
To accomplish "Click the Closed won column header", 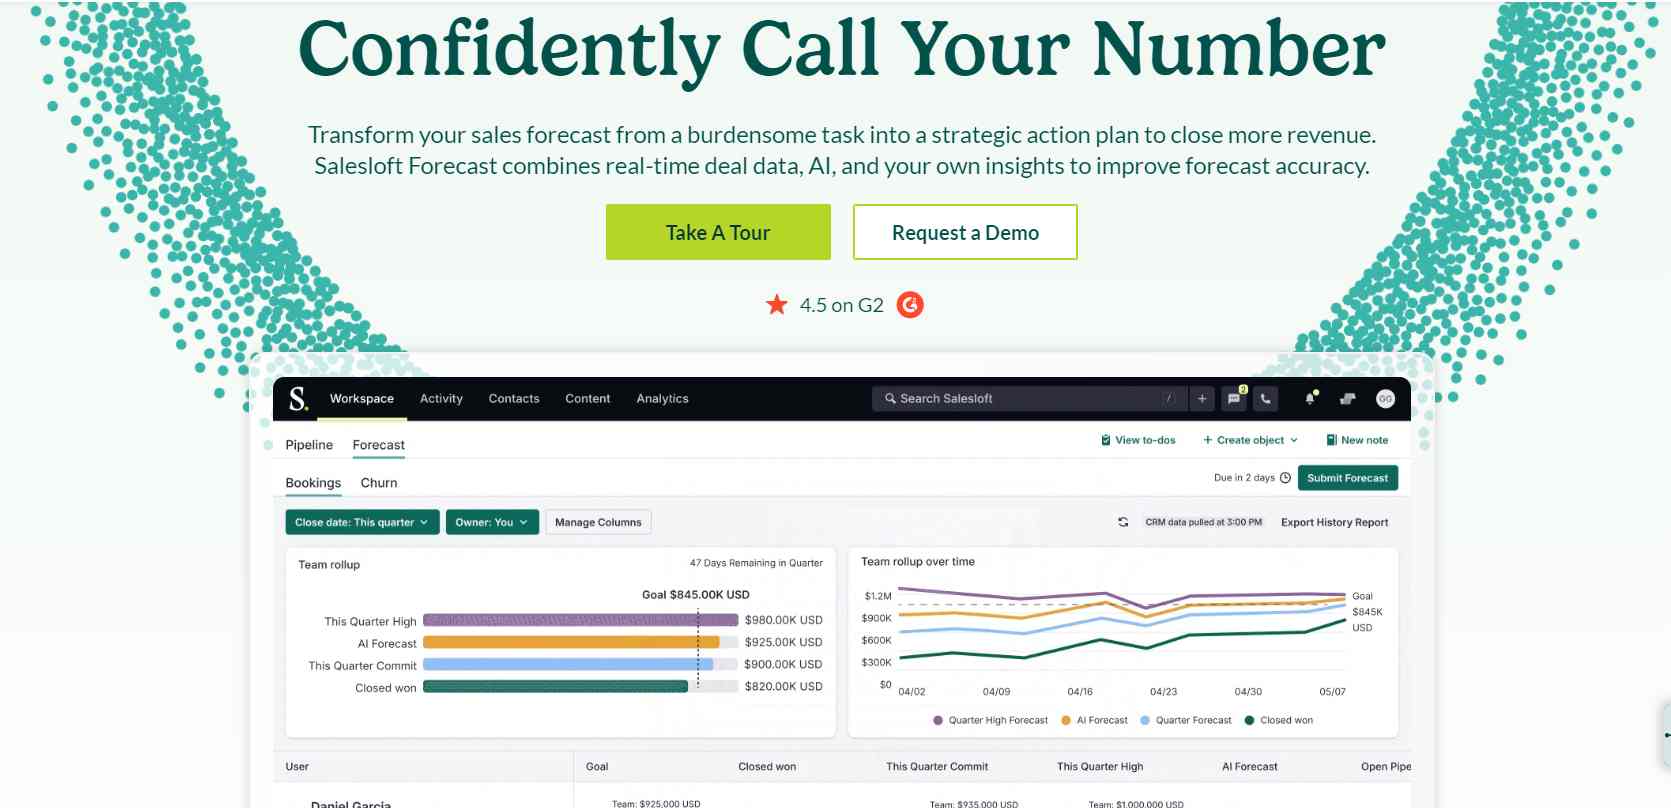I will (767, 767).
